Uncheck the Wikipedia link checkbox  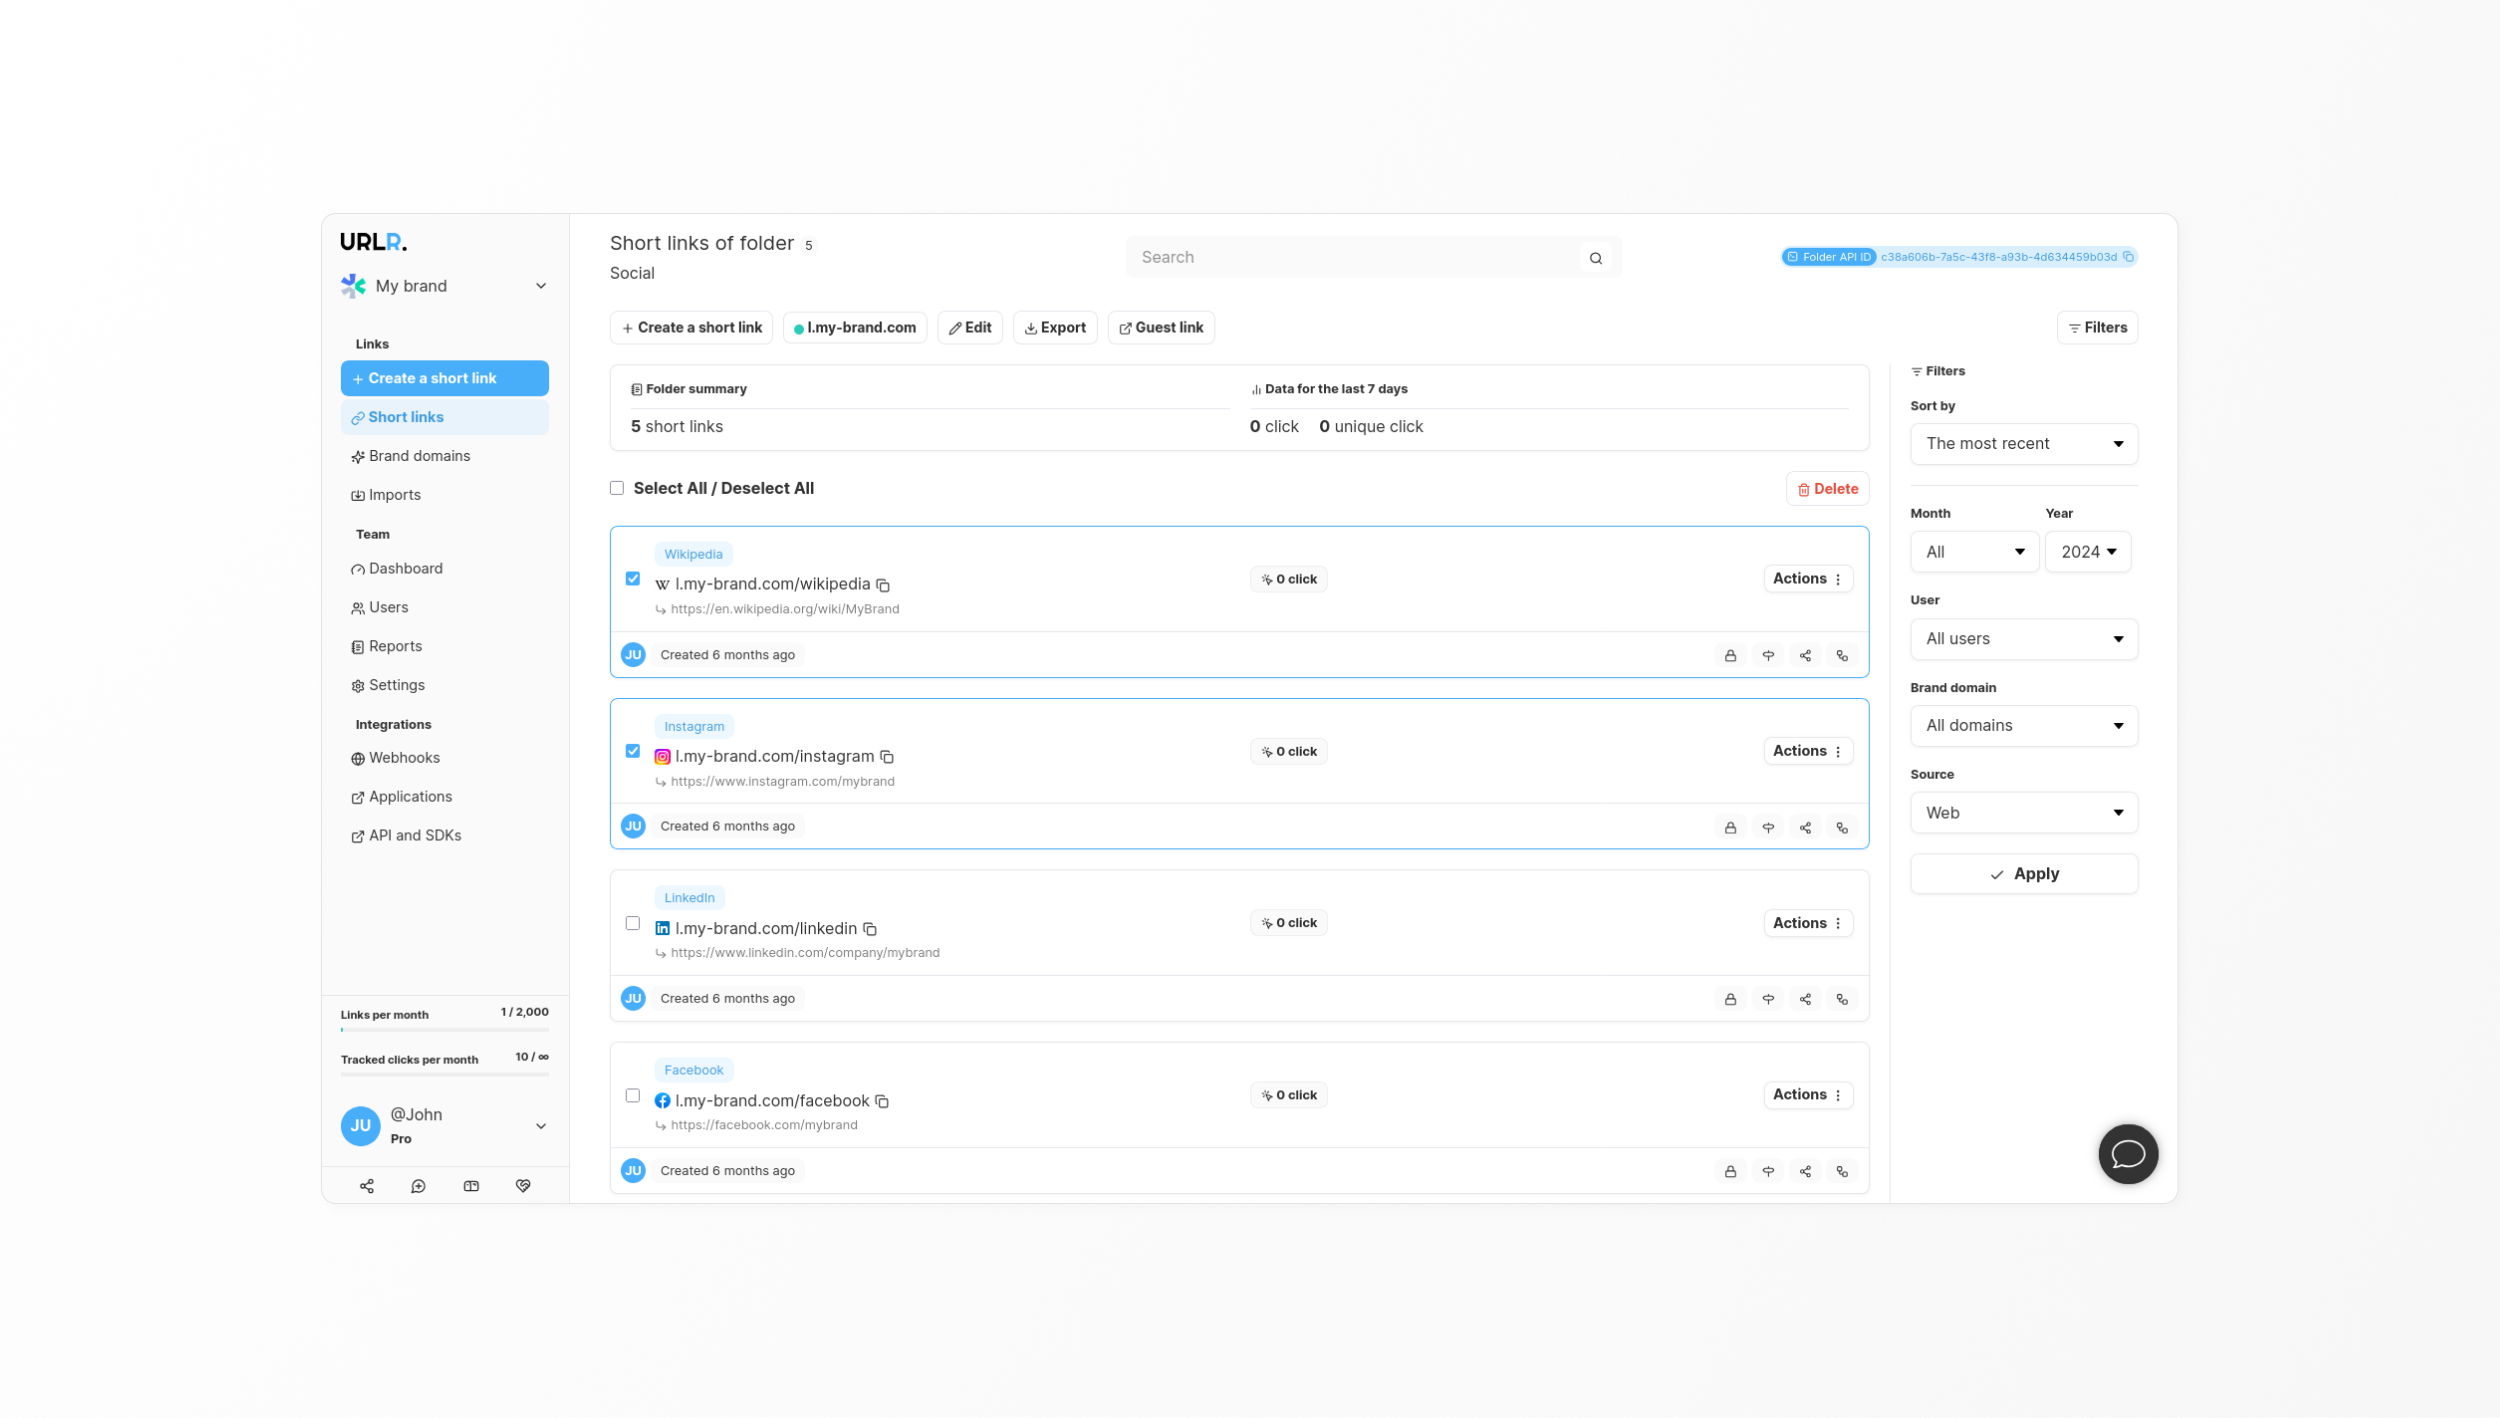click(633, 579)
